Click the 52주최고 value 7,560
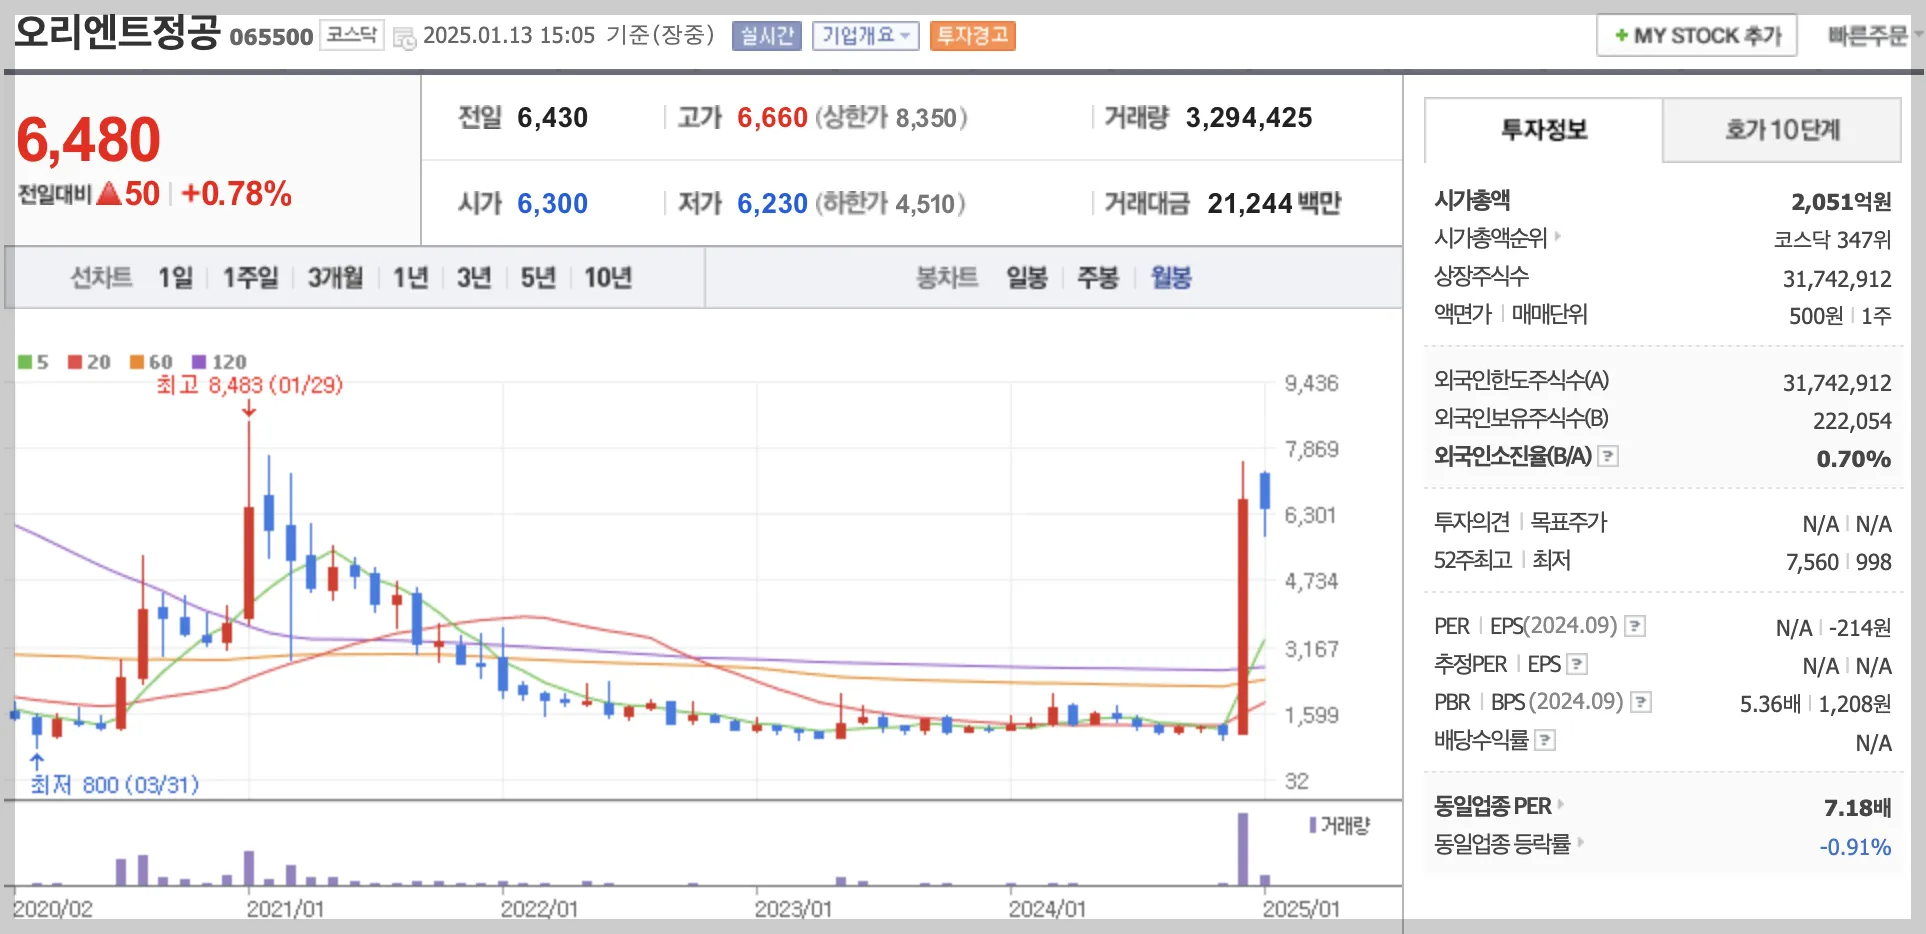Viewport: 1926px width, 934px height. point(1812,562)
